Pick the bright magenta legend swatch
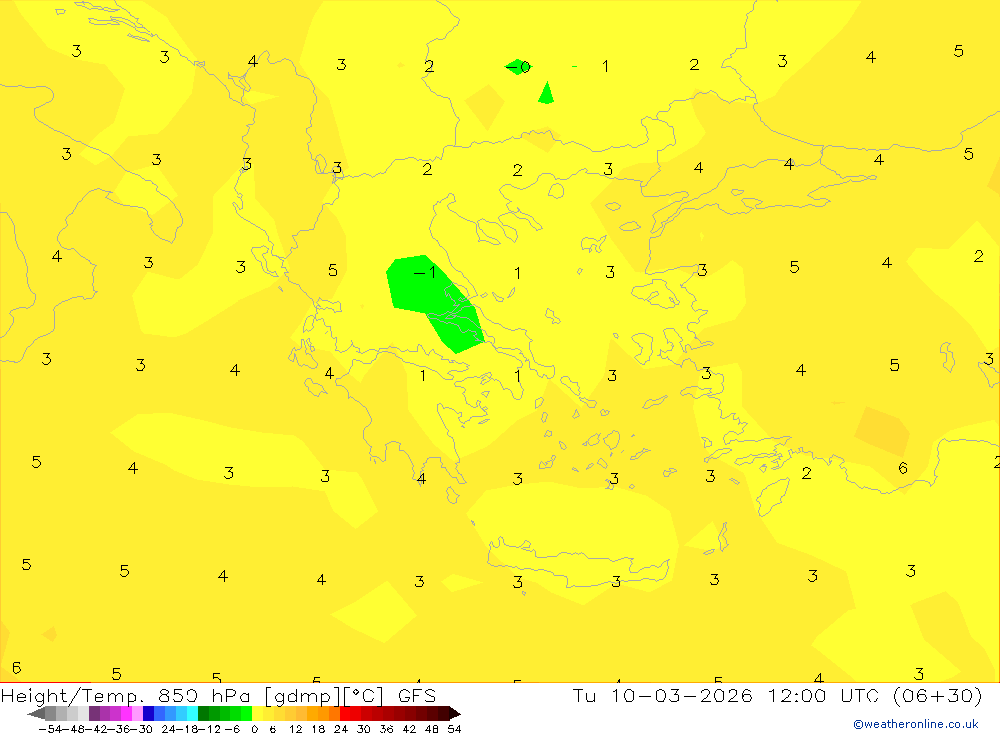The width and height of the screenshot is (1000, 733). 127,714
